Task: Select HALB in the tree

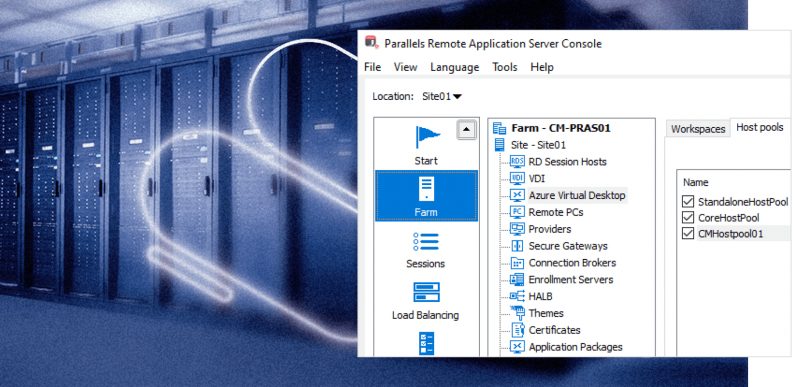Action: tap(540, 296)
